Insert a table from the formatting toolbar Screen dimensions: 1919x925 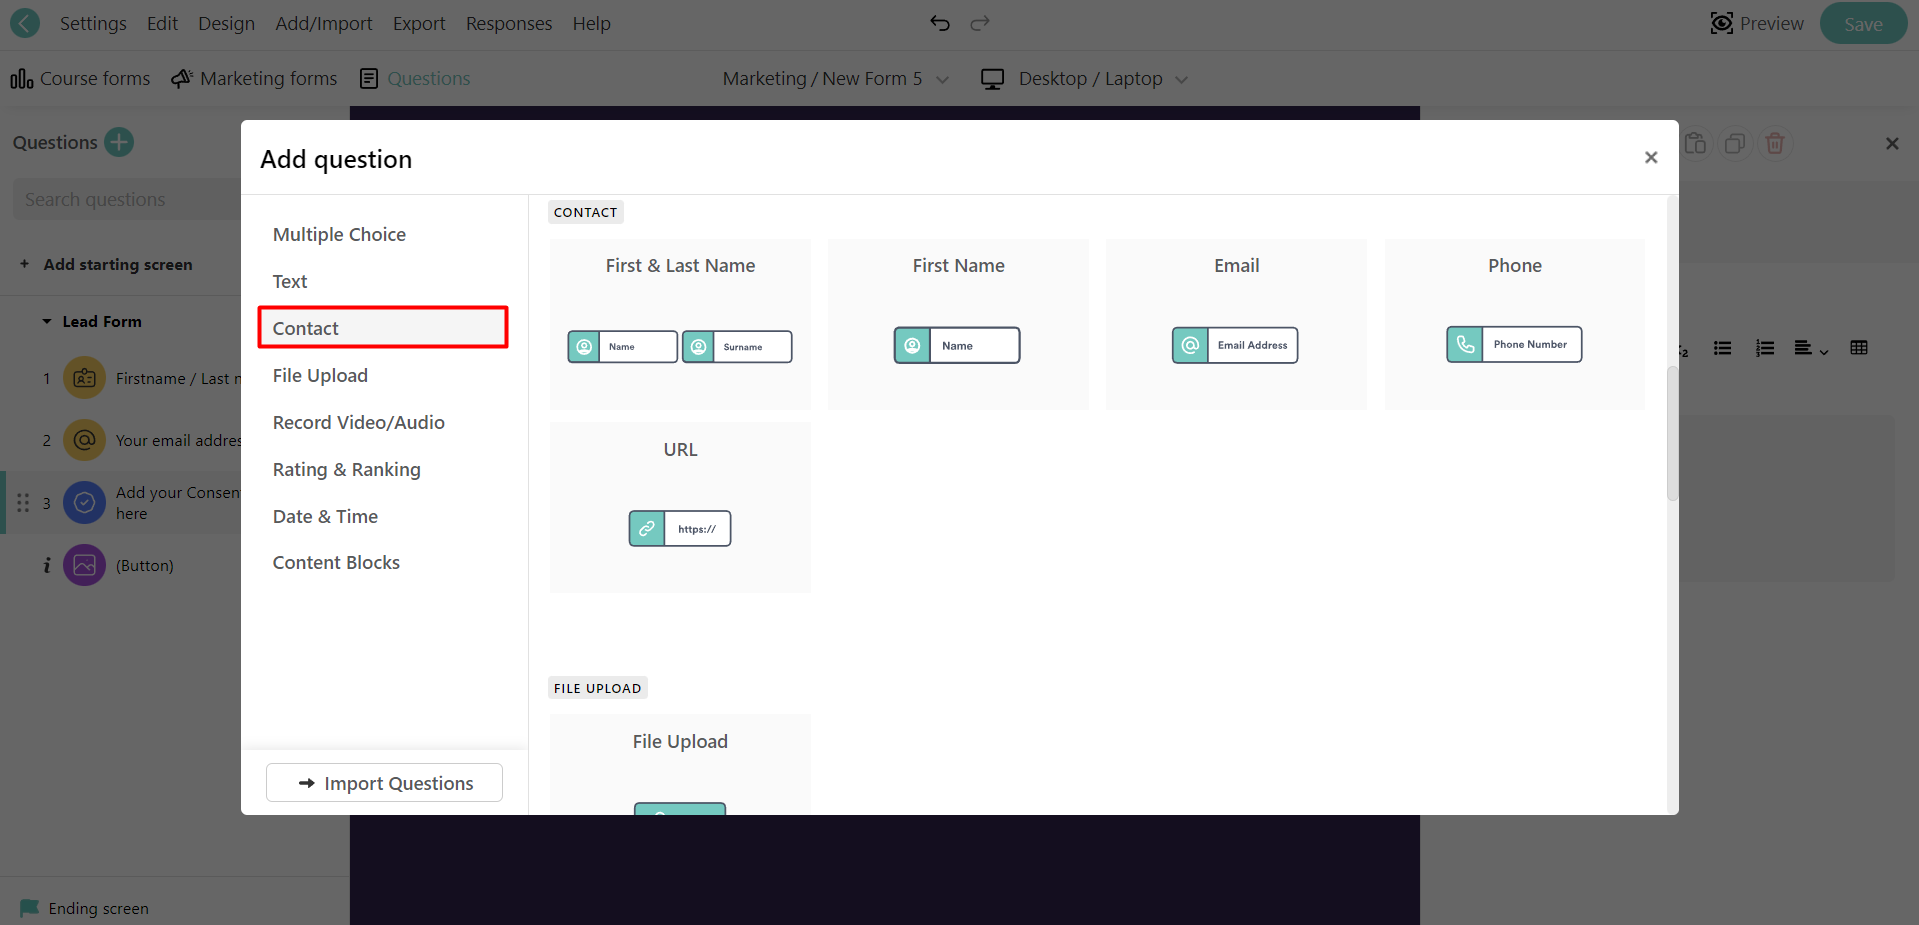(x=1860, y=348)
